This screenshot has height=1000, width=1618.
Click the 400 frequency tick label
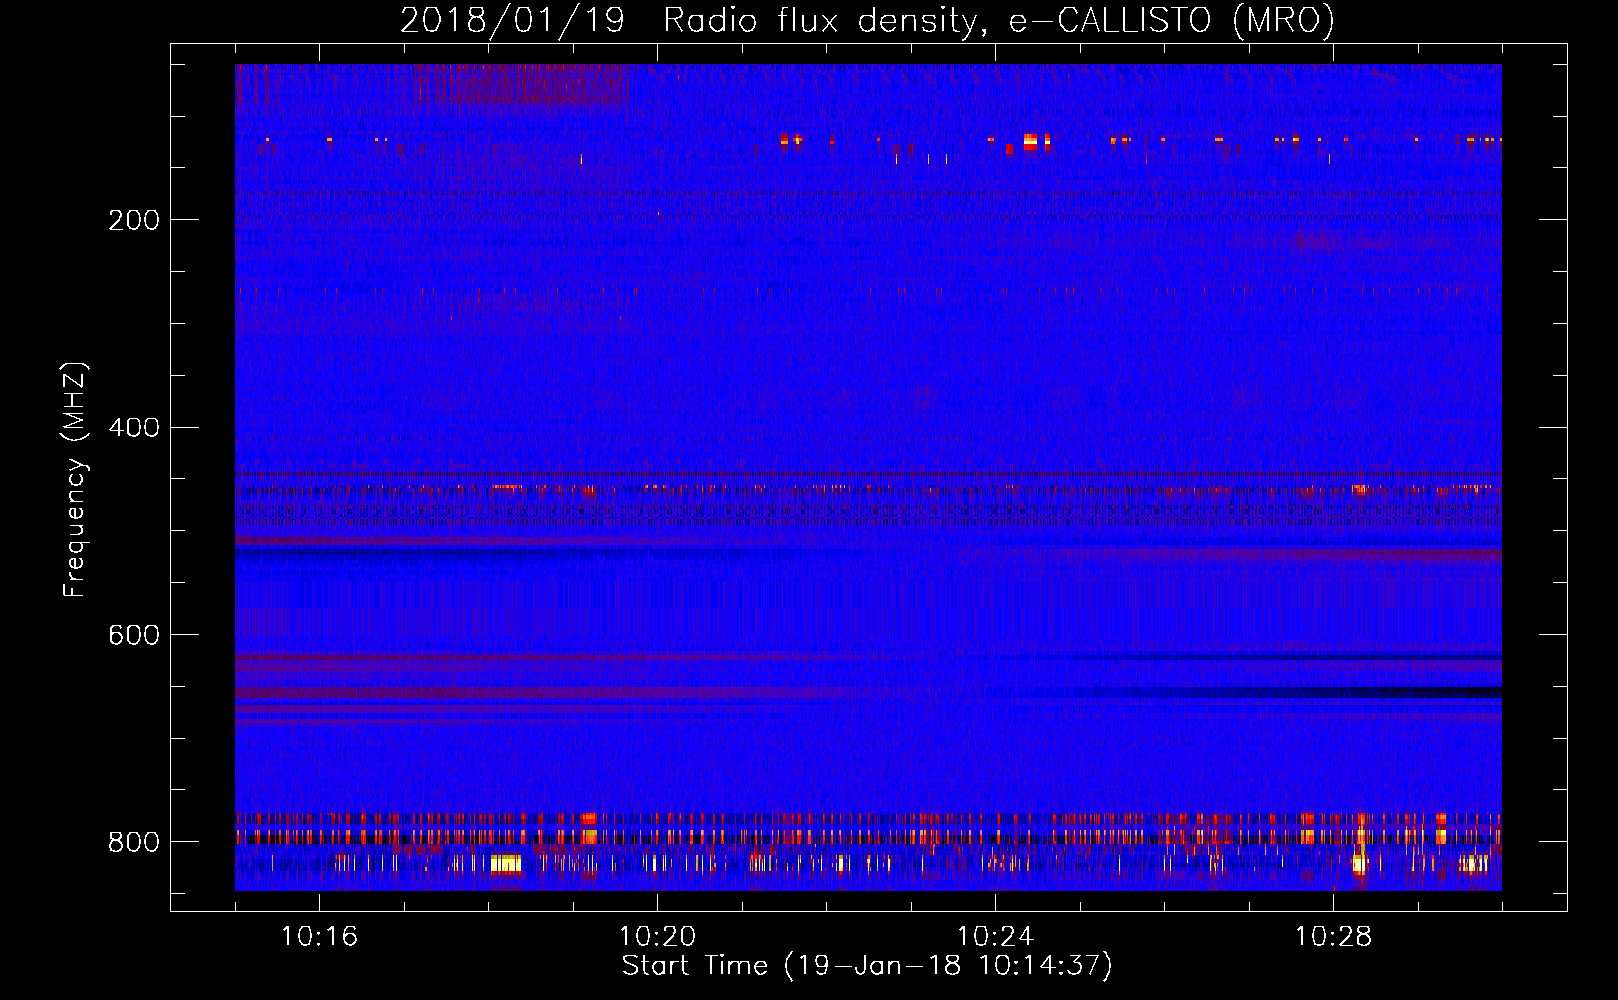[134, 428]
